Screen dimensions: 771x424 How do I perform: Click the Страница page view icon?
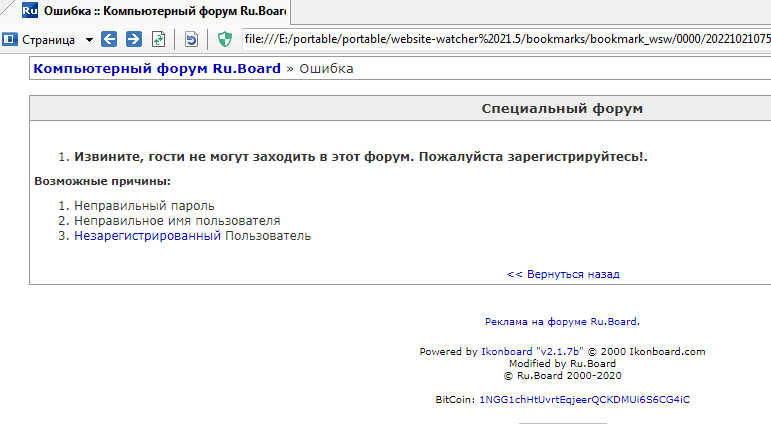tap(10, 39)
